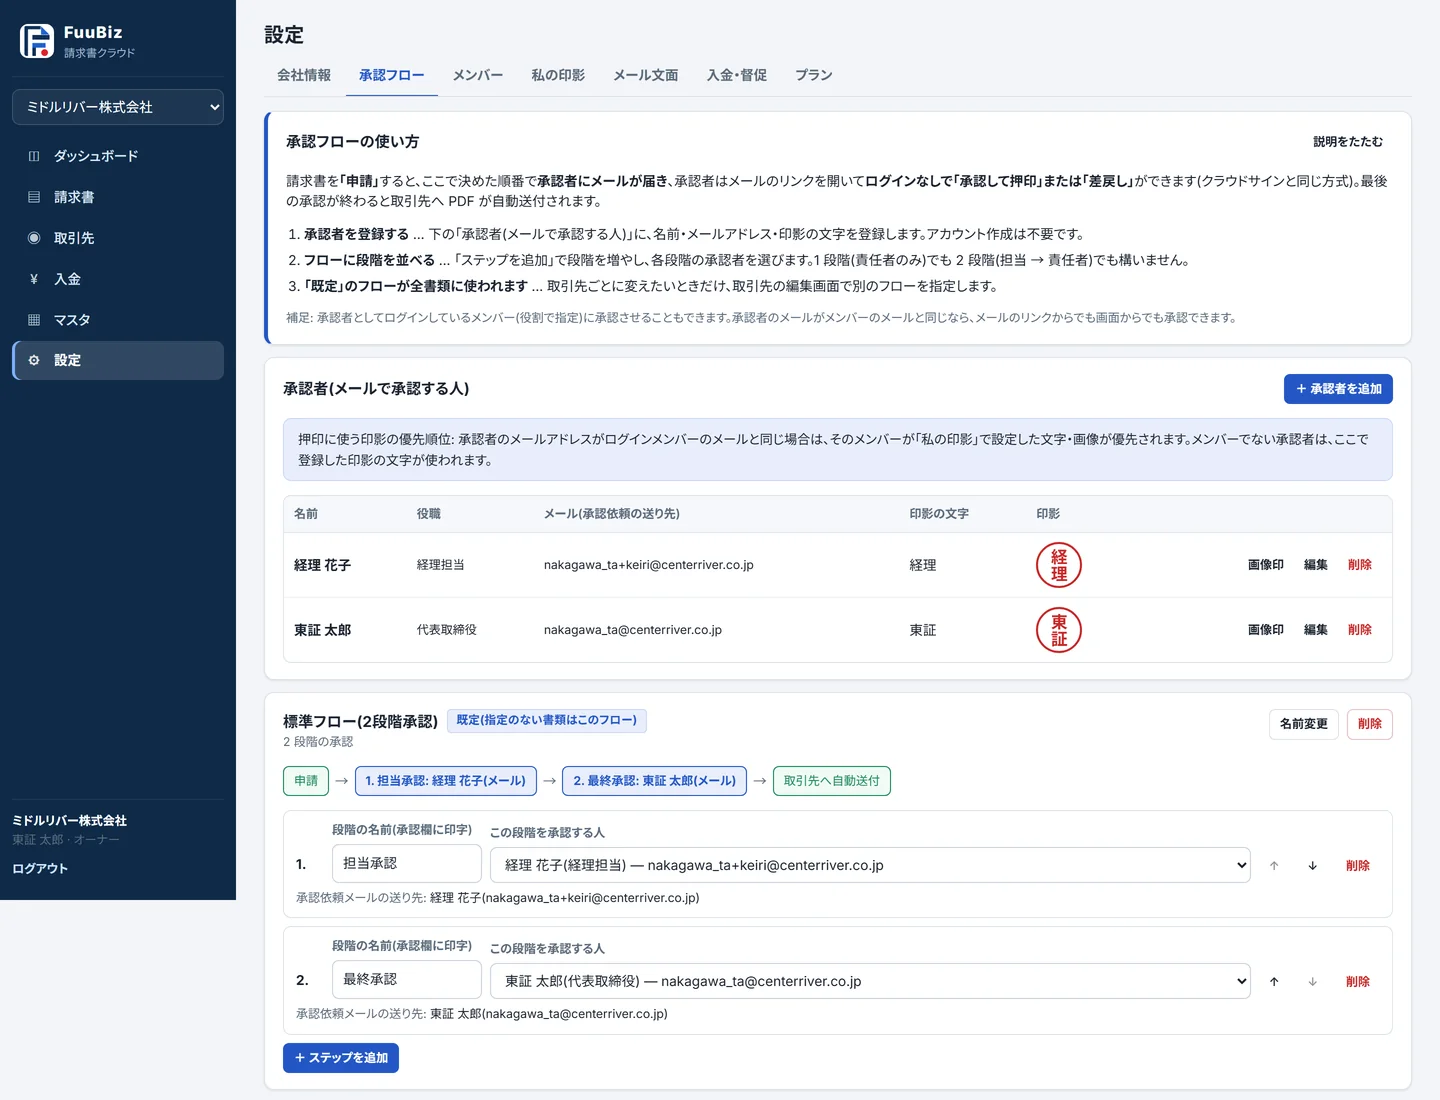Move step 2 最終承認 down arrow

(x=1313, y=982)
